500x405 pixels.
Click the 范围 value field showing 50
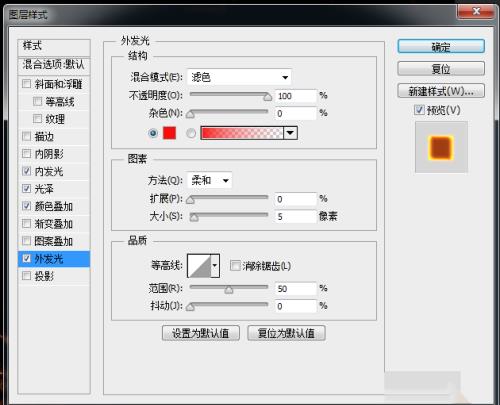[296, 289]
